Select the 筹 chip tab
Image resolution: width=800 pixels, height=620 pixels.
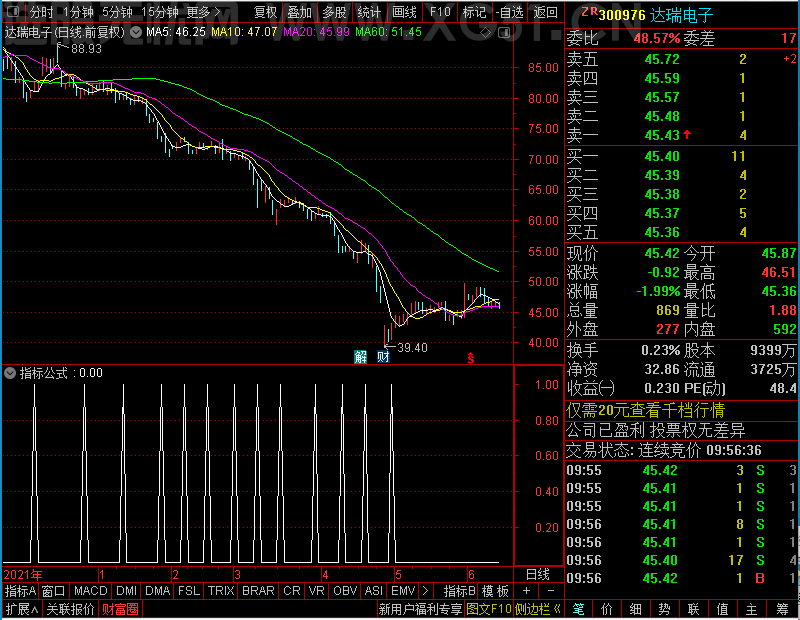(x=782, y=609)
